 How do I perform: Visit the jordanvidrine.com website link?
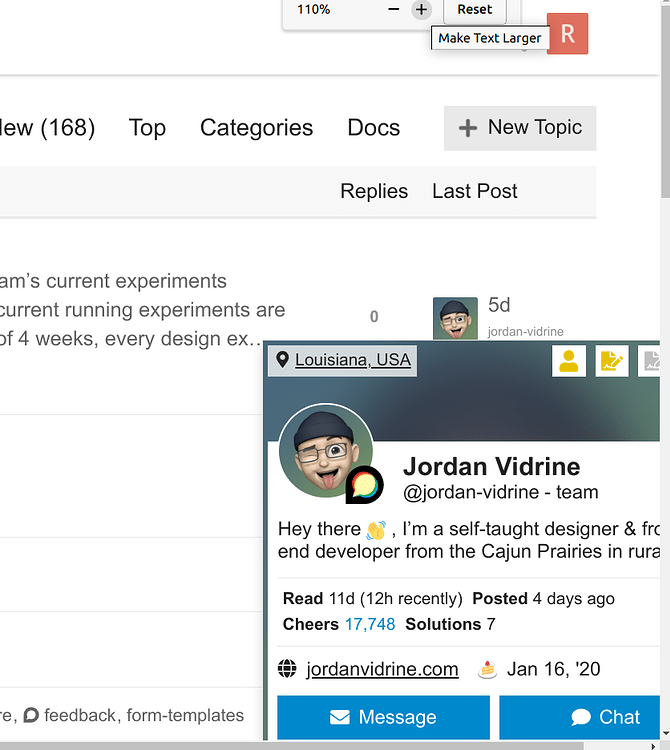382,669
